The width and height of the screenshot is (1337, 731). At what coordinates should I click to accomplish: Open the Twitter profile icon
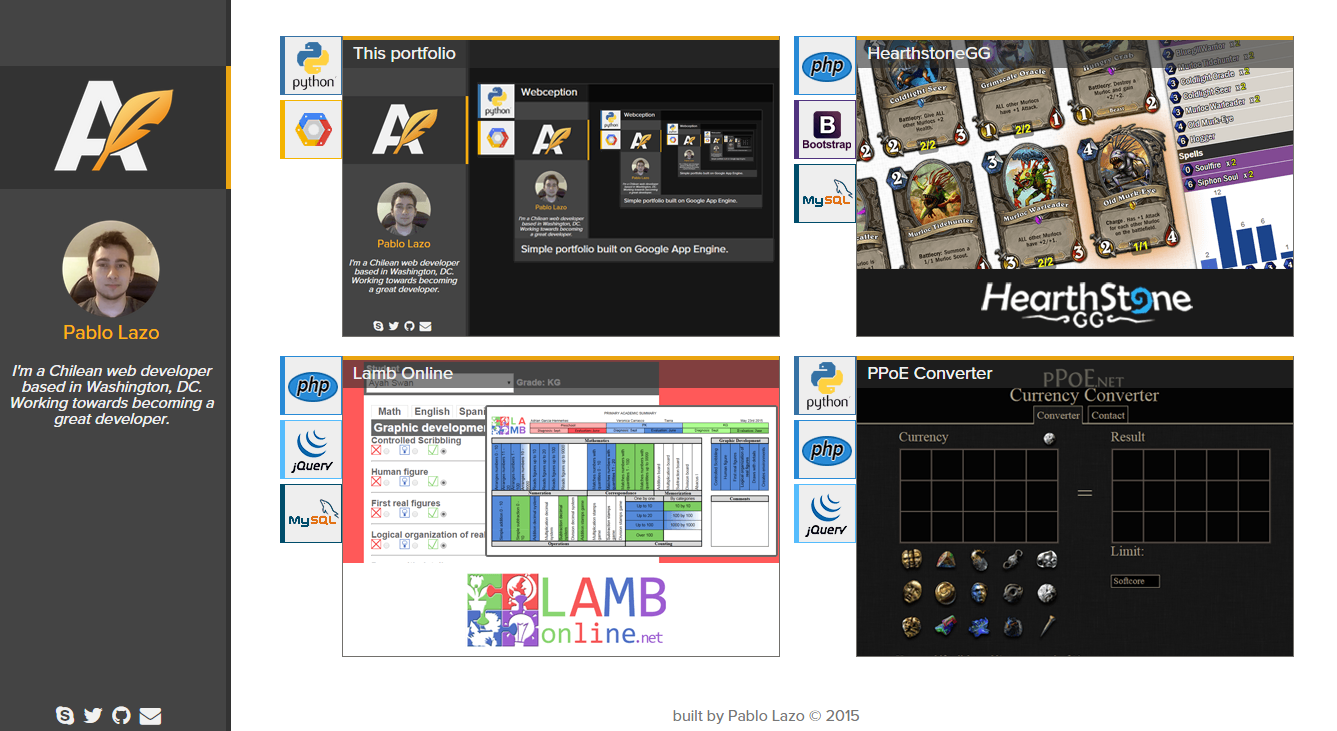pyautogui.click(x=93, y=715)
